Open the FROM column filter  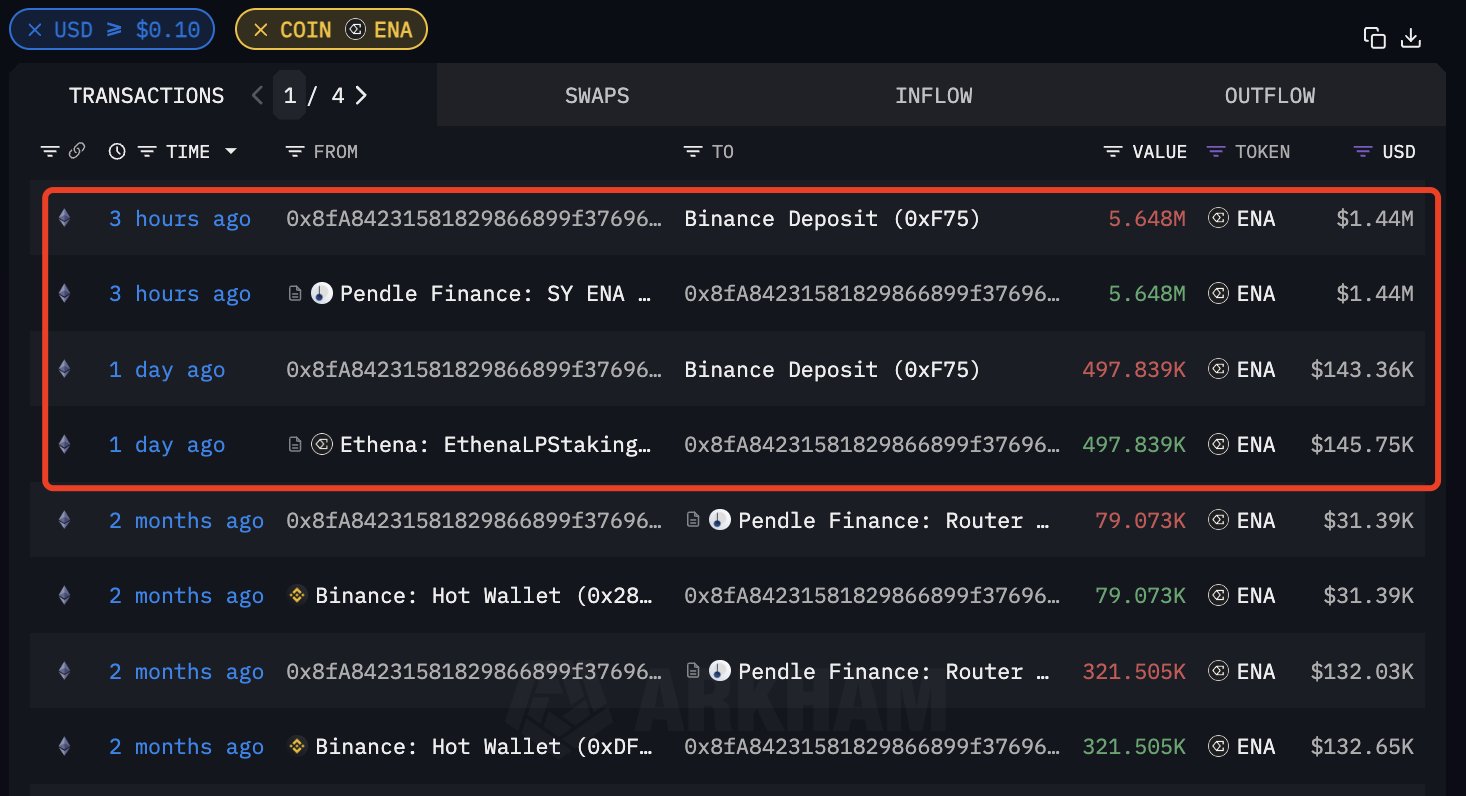295,152
